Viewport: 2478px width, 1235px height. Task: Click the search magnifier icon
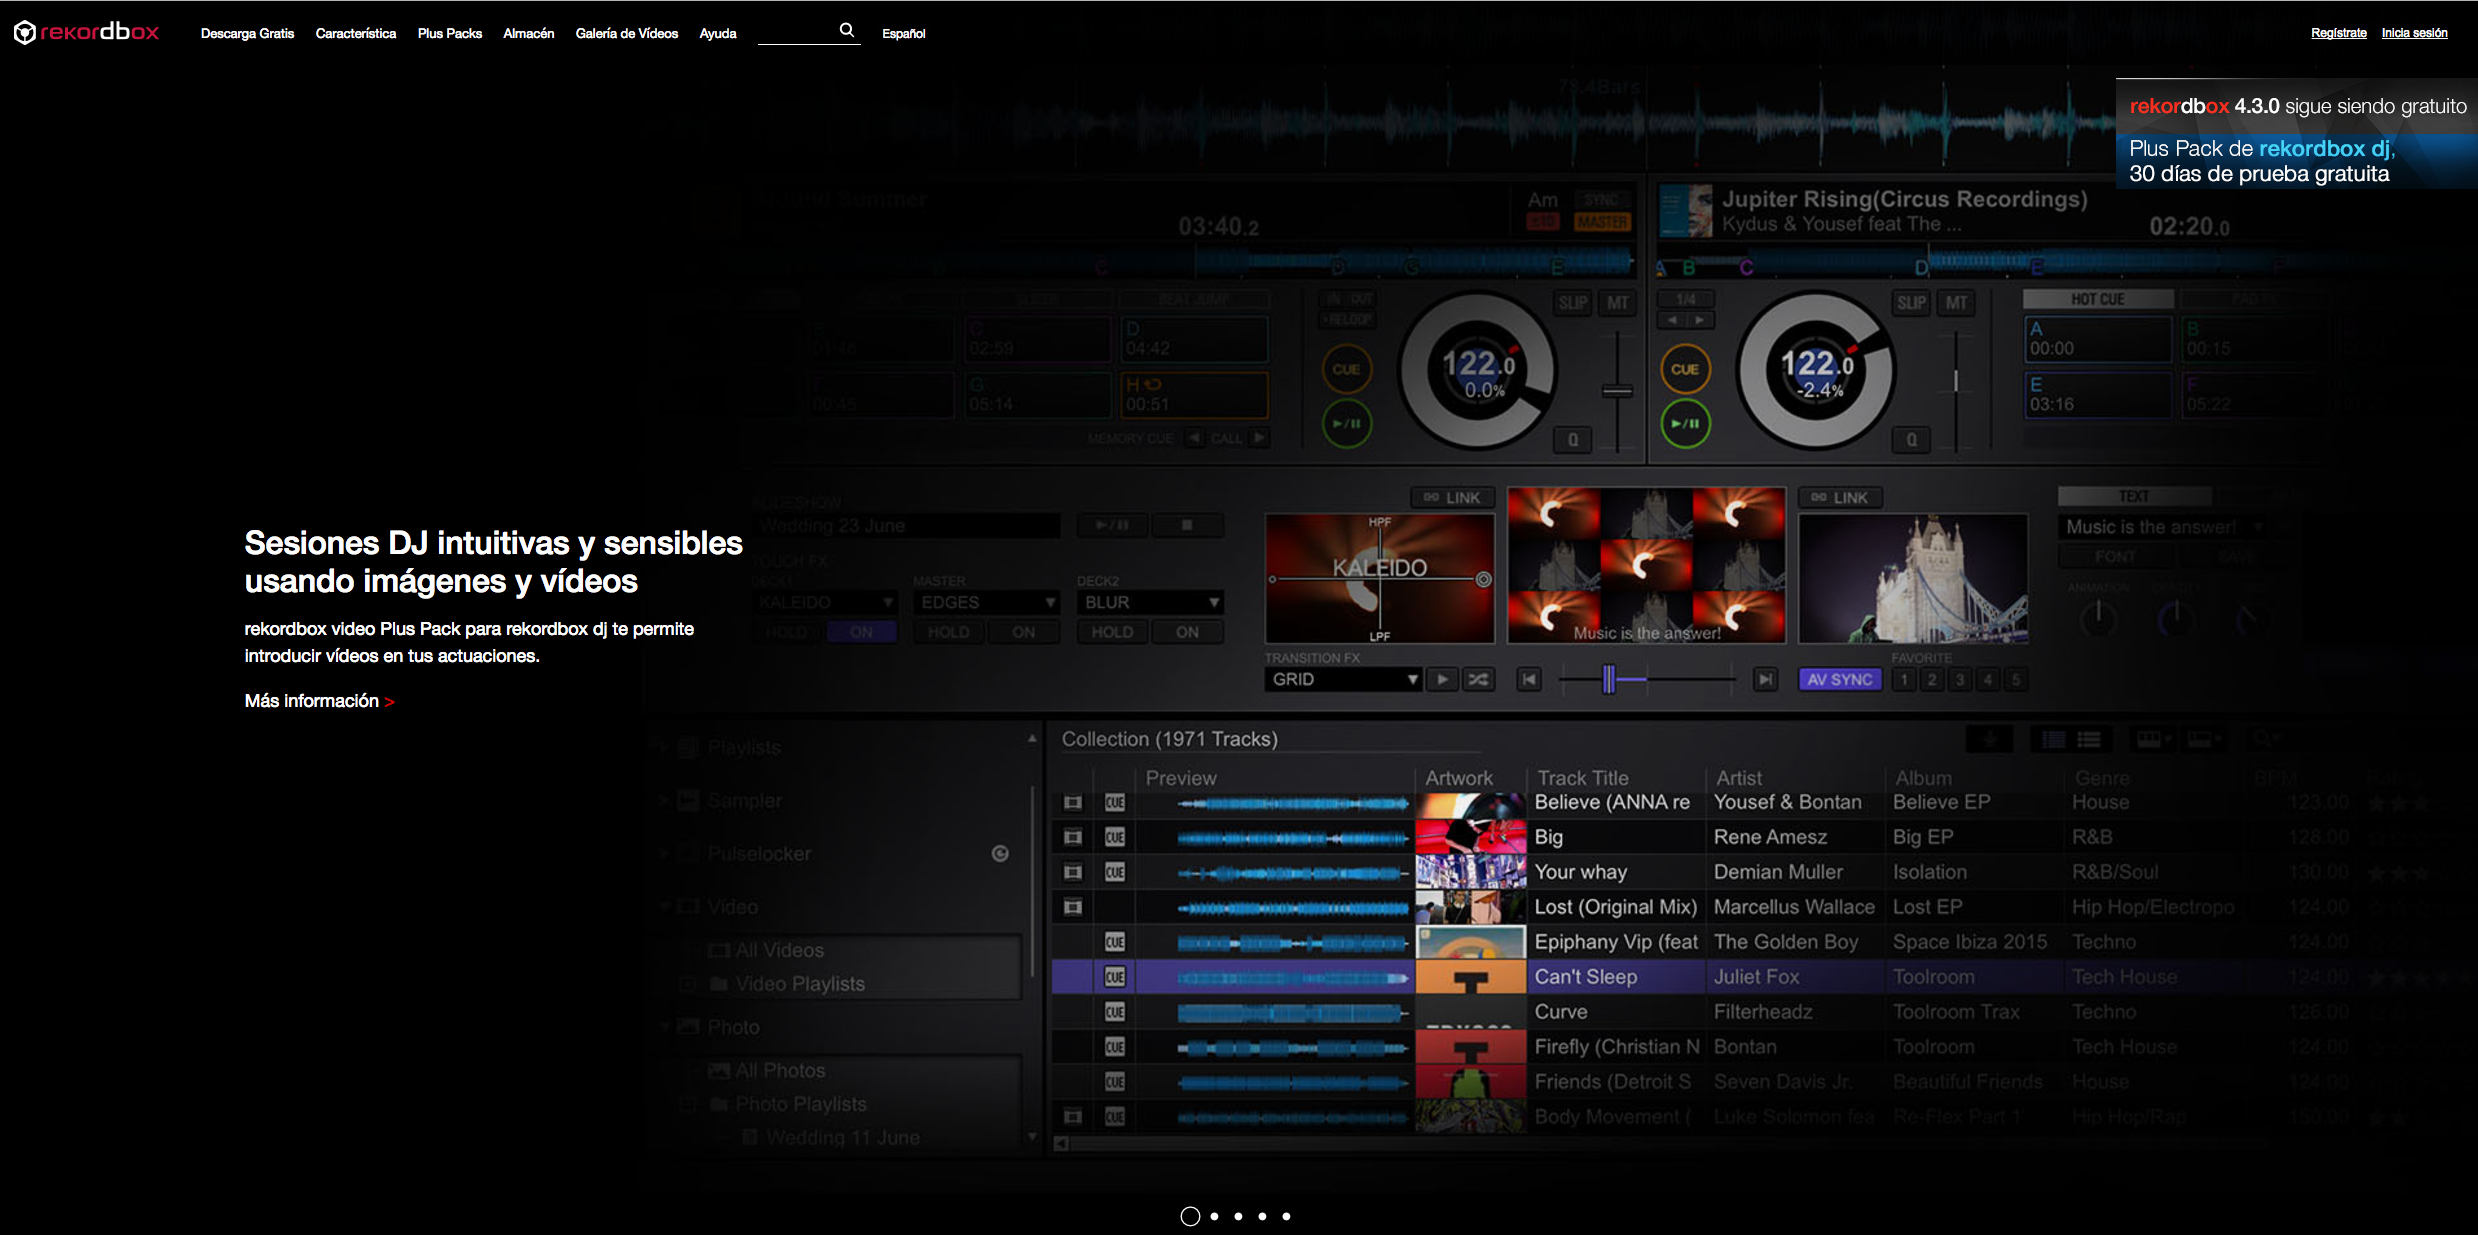pyautogui.click(x=847, y=30)
